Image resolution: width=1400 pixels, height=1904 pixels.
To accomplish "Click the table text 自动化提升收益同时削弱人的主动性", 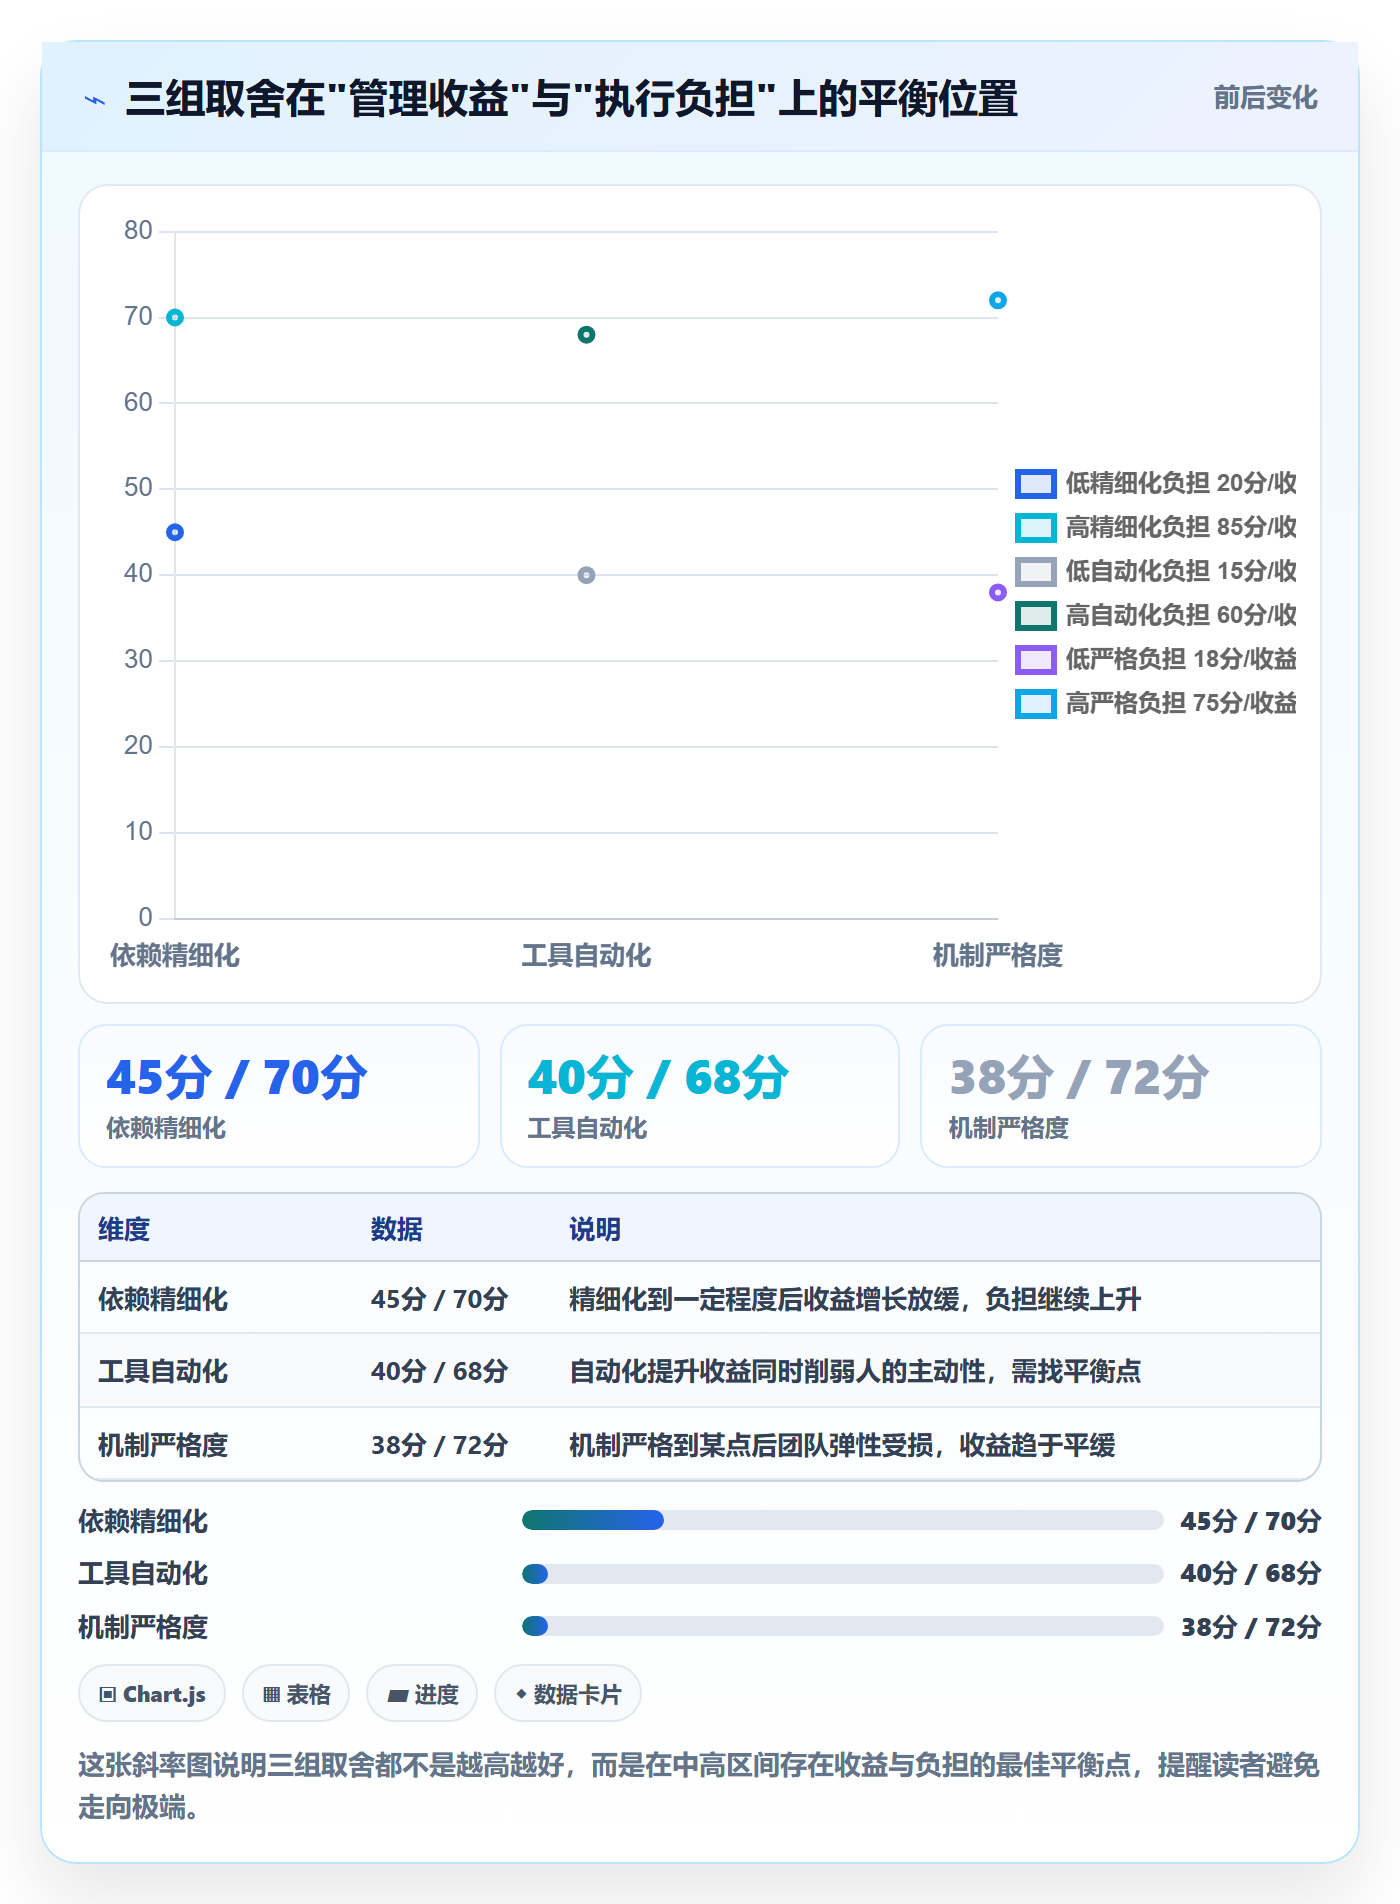I will coord(777,1371).
